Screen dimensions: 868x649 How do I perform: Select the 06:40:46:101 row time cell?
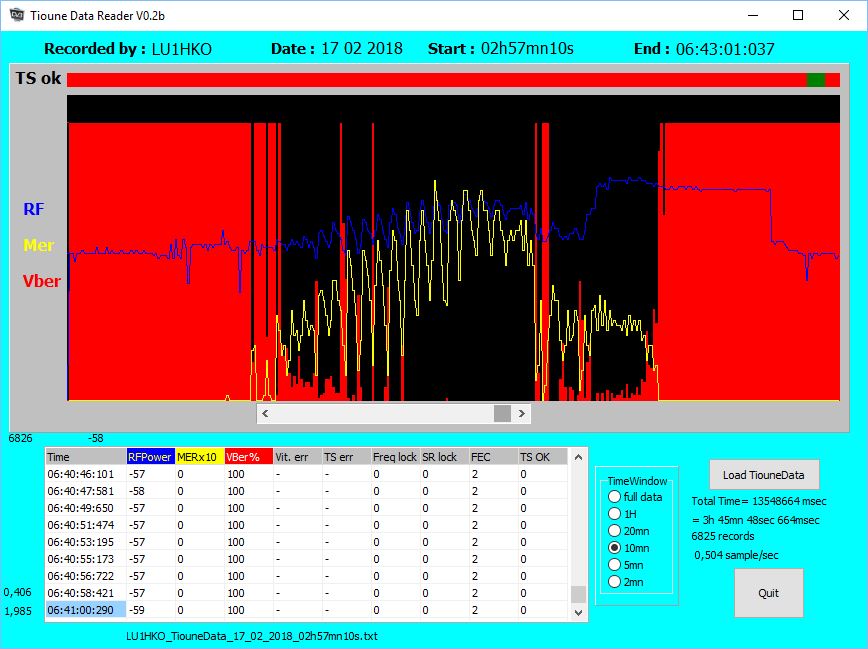point(86,474)
